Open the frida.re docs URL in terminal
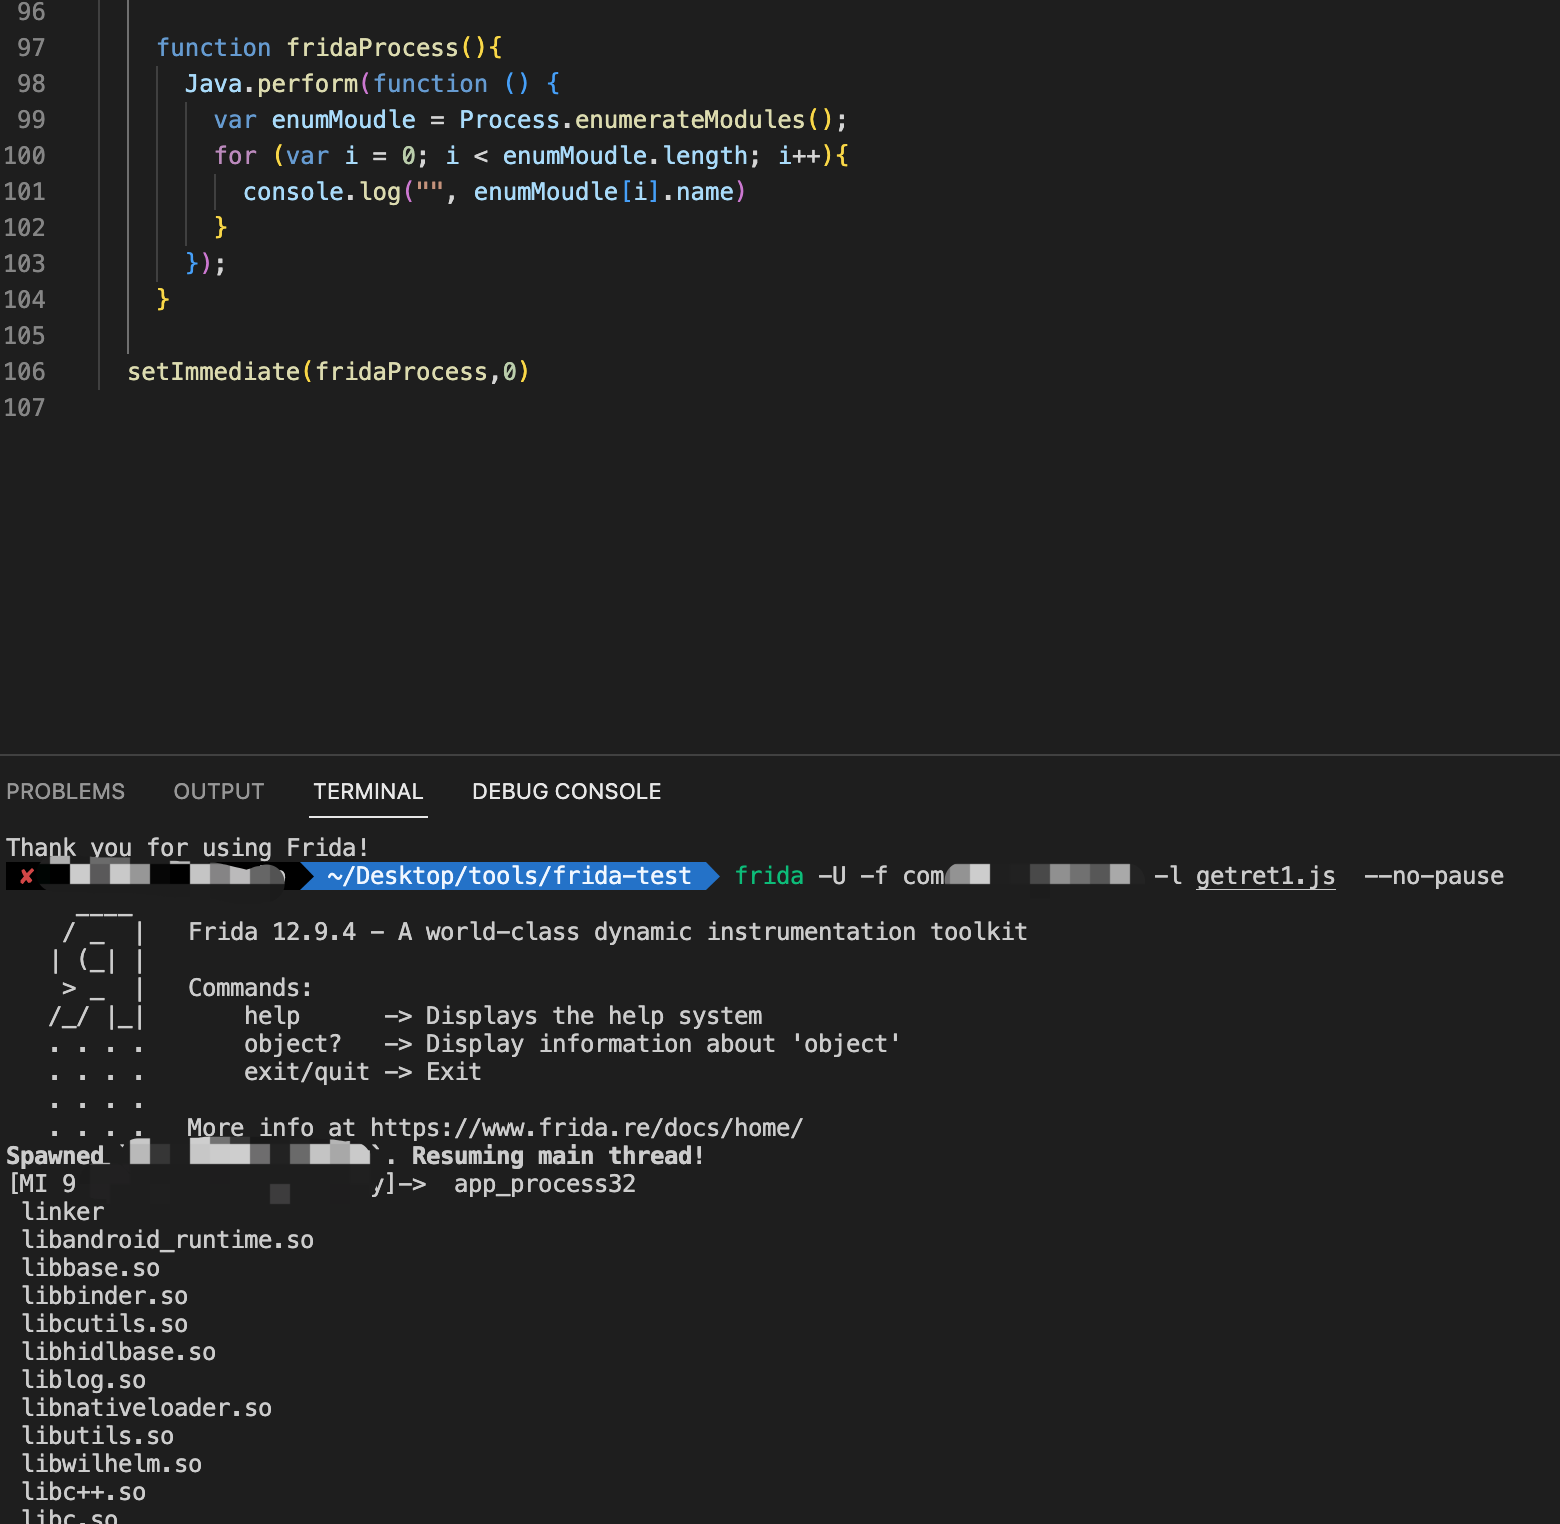This screenshot has height=1524, width=1560. pyautogui.click(x=586, y=1128)
